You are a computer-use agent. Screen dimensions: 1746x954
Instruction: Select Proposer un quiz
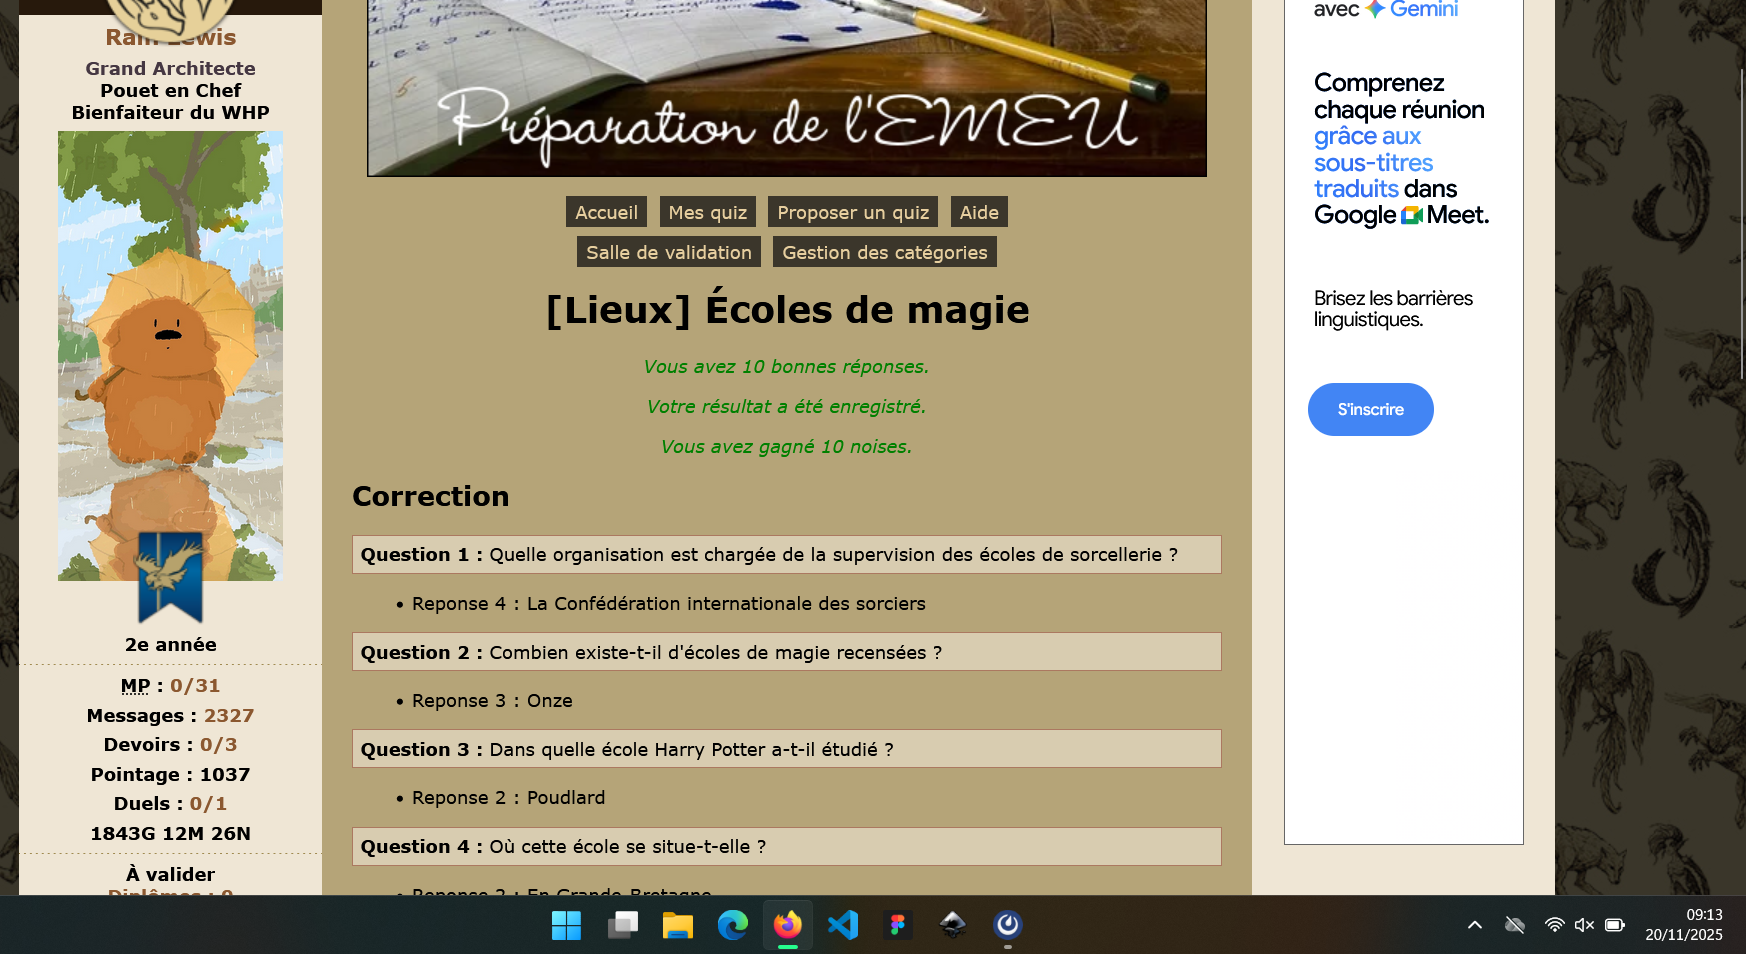click(853, 212)
